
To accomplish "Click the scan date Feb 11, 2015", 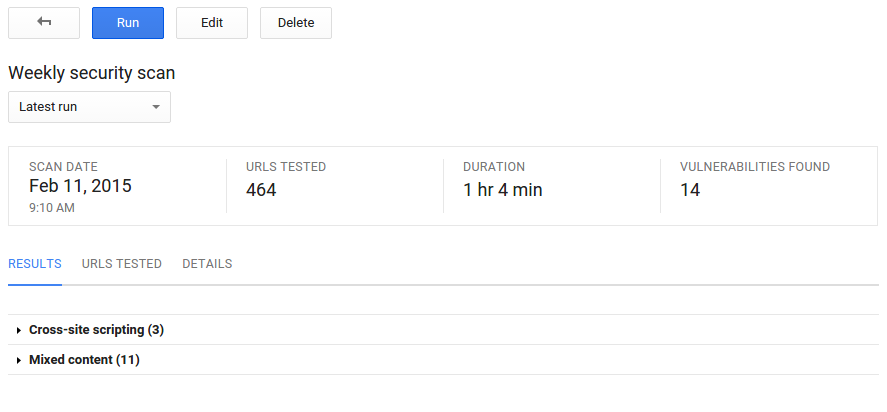I will [80, 186].
